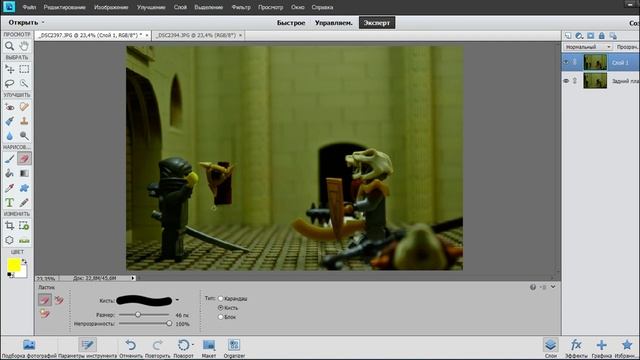
Task: Select the Custom Shape tool
Action: click(x=24, y=188)
